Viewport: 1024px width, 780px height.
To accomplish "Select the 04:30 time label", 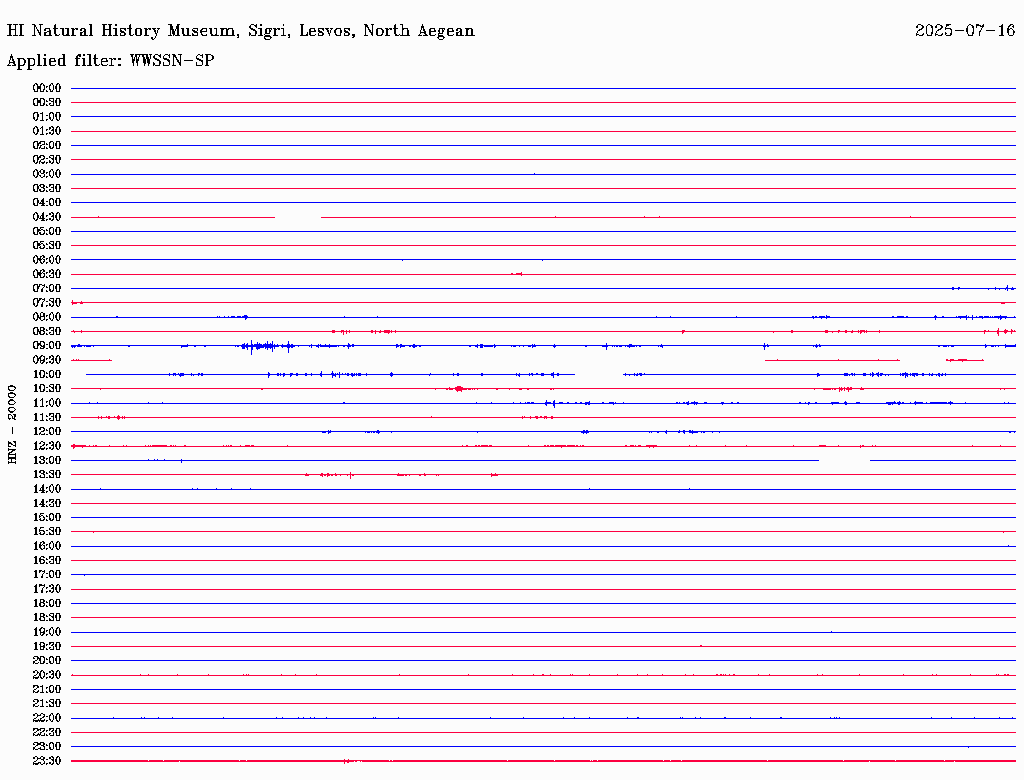I will [47, 217].
